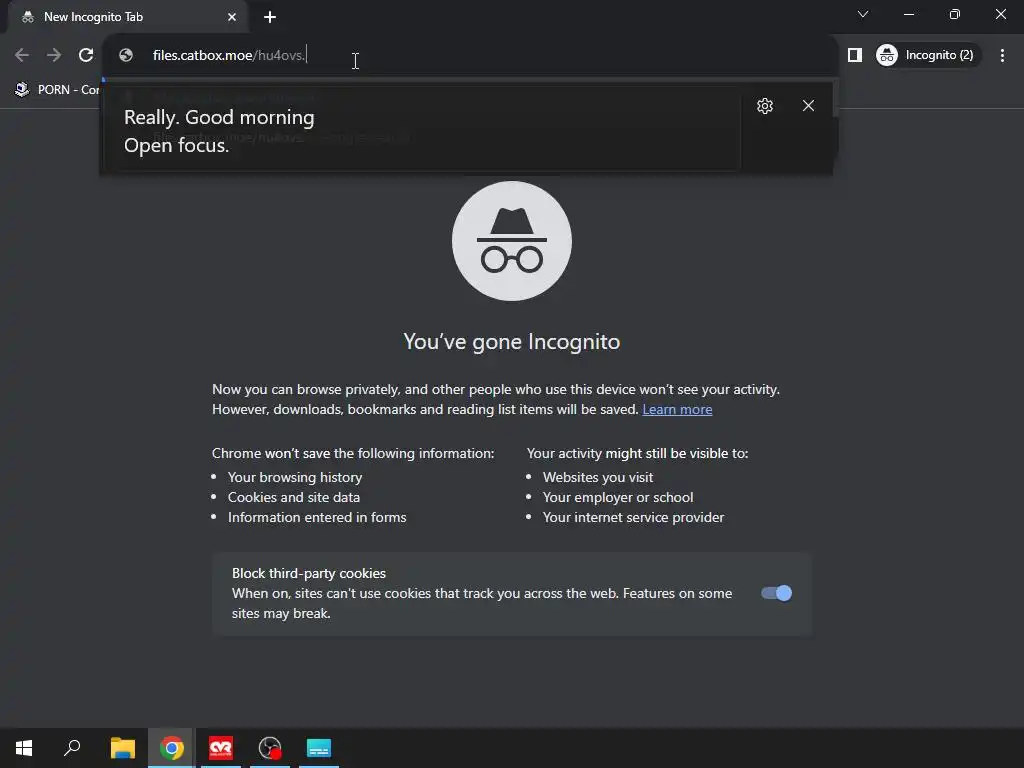This screenshot has height=768, width=1024.
Task: Open the Incognito (2) profile chip
Action: [927, 56]
